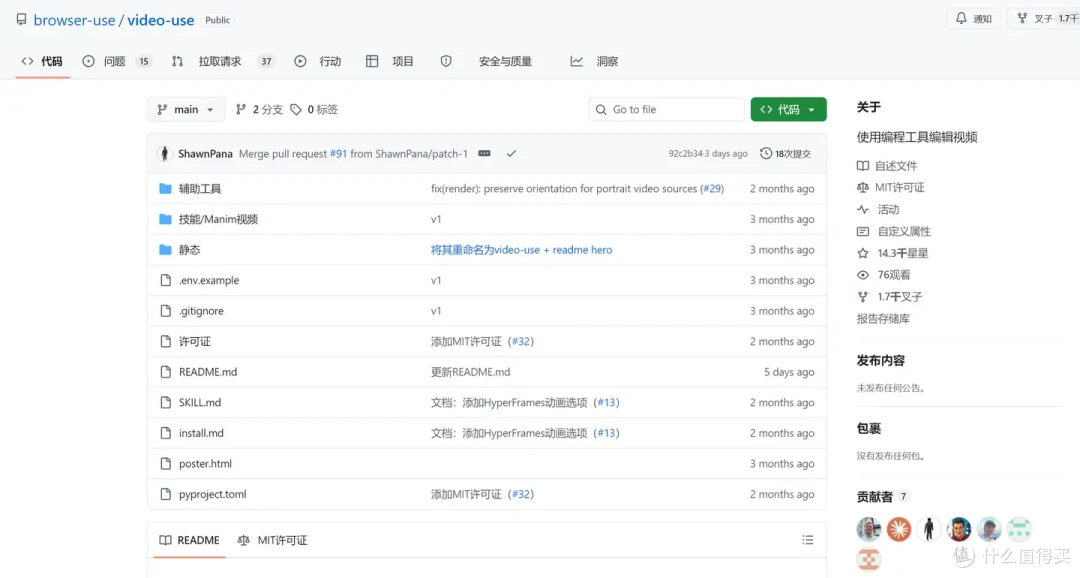This screenshot has height=578, width=1080.
Task: Expand the main branch dropdown
Action: (x=185, y=110)
